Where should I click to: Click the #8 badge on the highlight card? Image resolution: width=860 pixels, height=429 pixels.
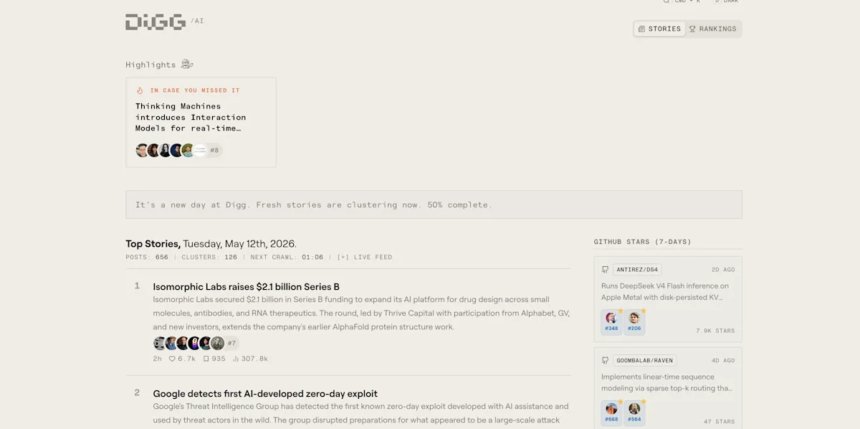click(214, 150)
